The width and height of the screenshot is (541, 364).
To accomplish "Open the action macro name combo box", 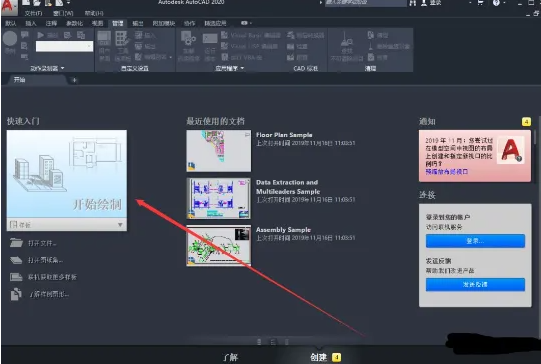I will 64,46.
